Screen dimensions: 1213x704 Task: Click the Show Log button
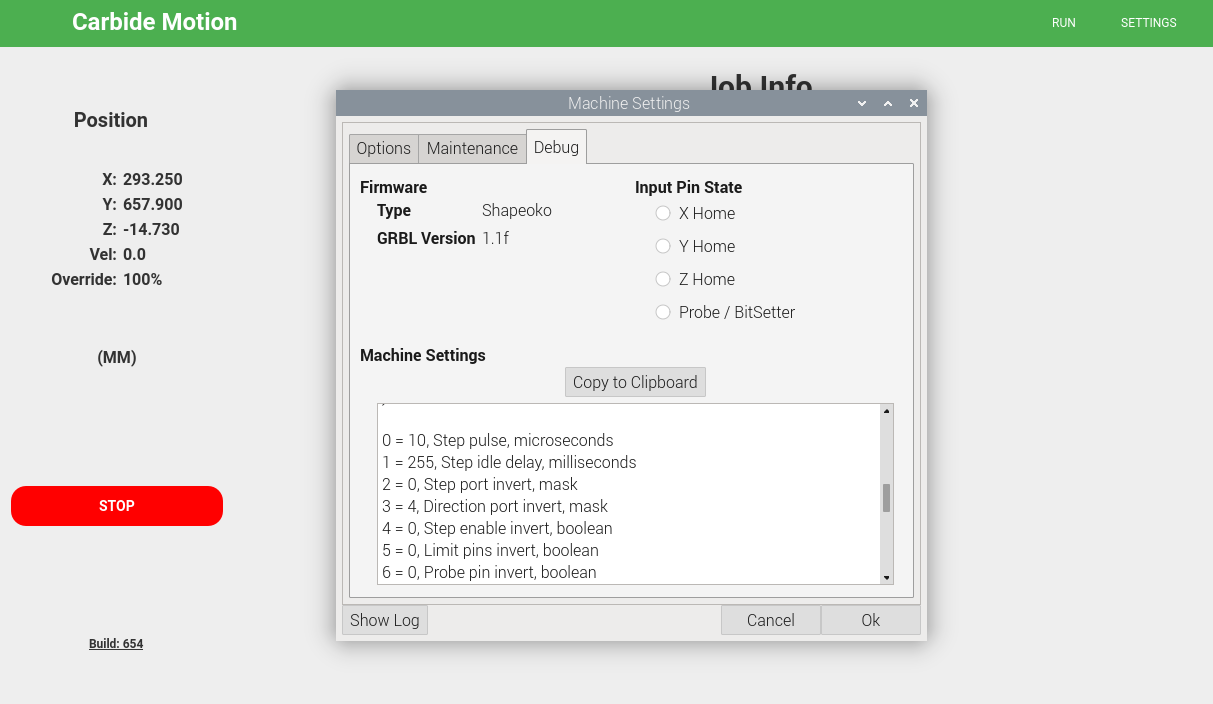385,620
